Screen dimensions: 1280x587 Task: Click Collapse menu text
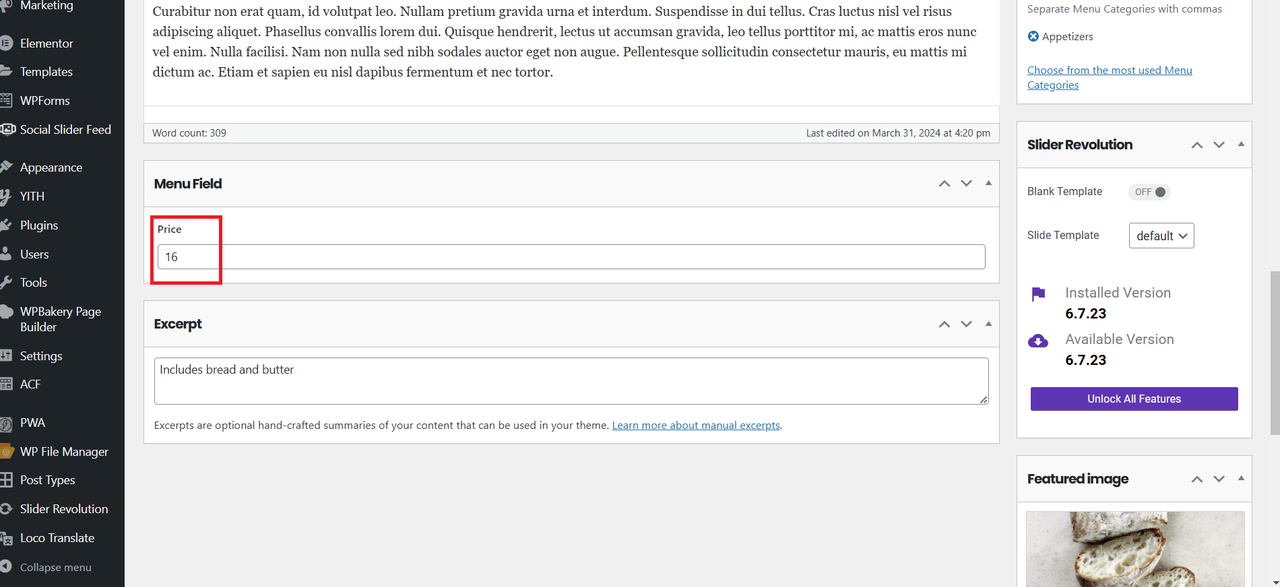click(56, 567)
